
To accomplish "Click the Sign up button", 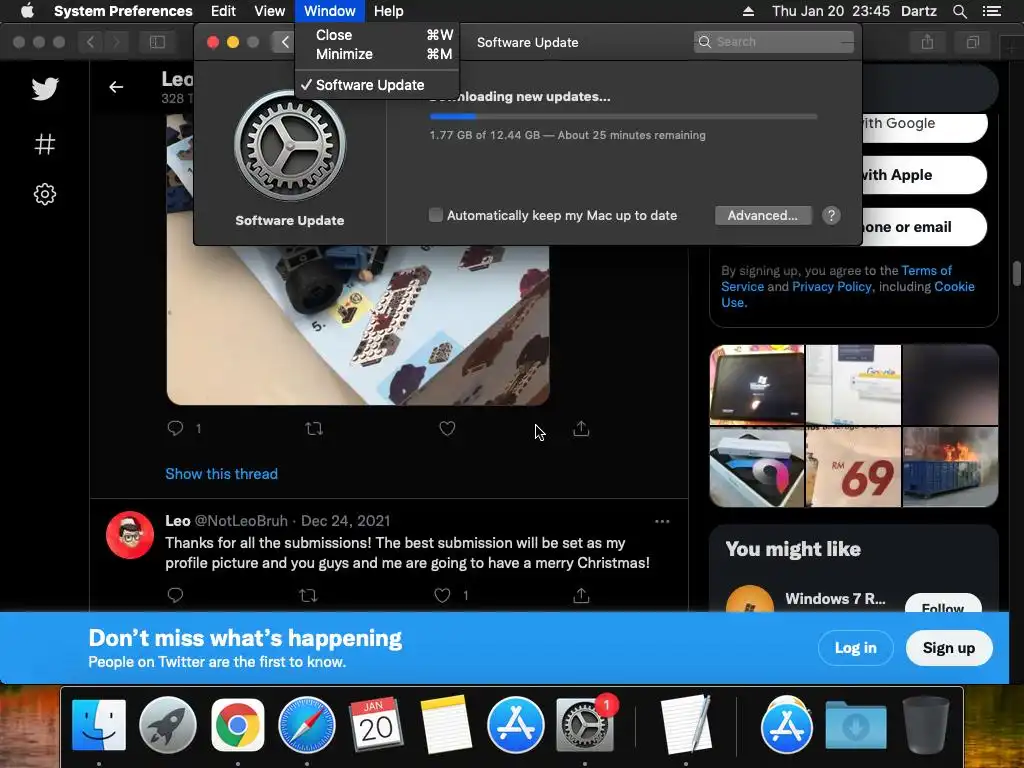I will pos(949,648).
